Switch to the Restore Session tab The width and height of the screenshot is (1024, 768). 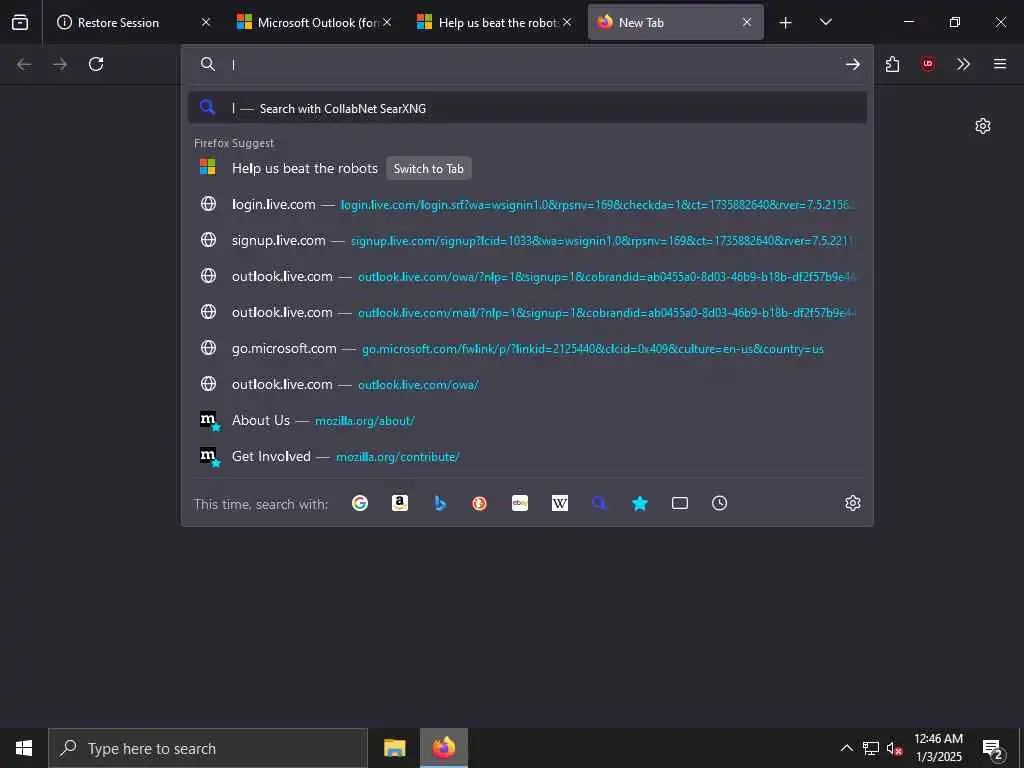pos(134,22)
